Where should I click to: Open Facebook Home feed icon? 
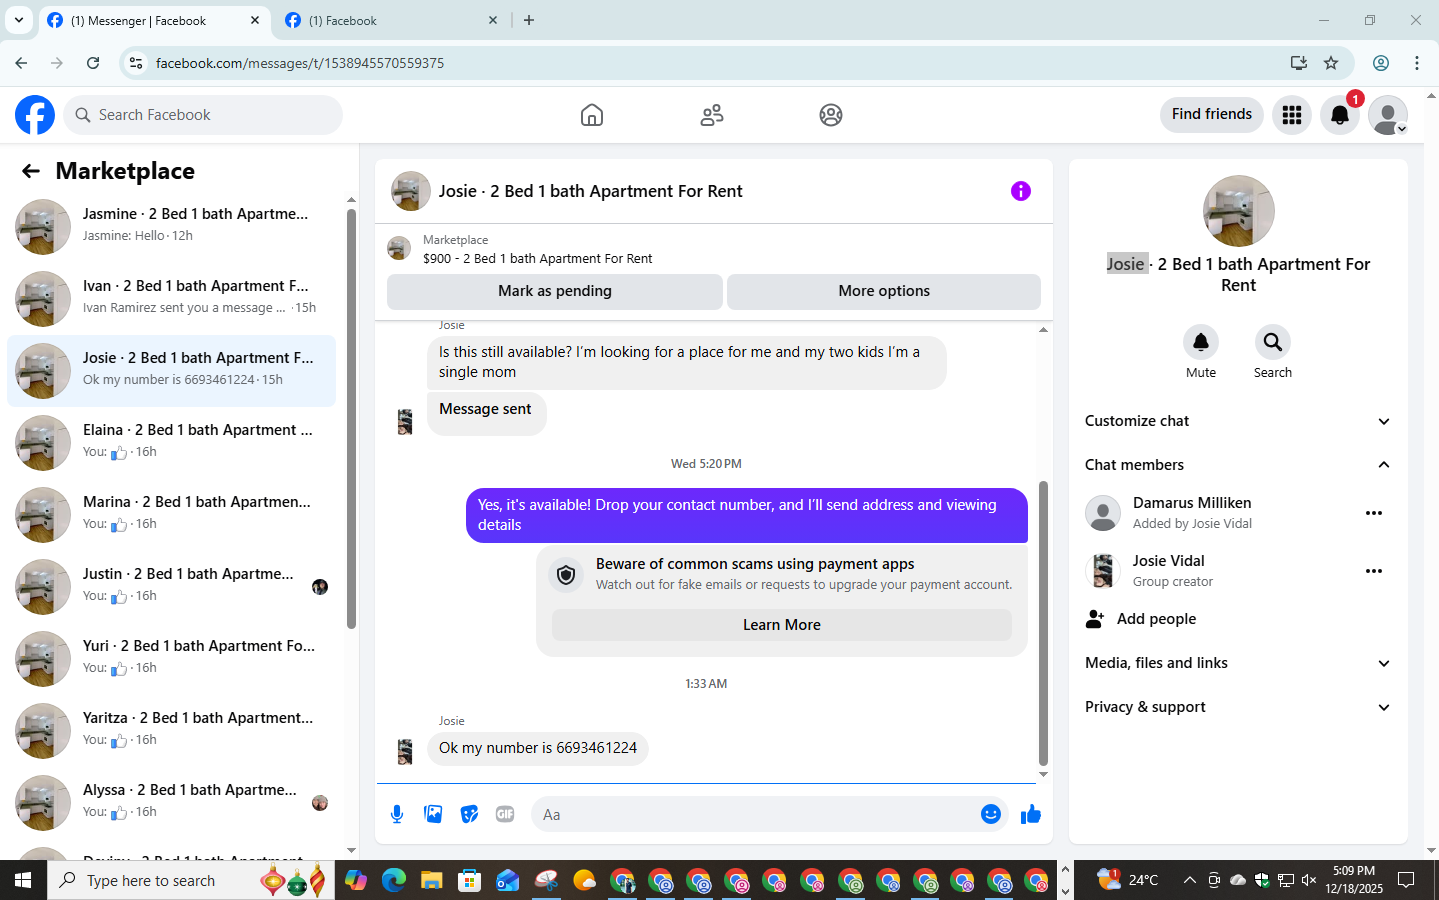tap(592, 115)
